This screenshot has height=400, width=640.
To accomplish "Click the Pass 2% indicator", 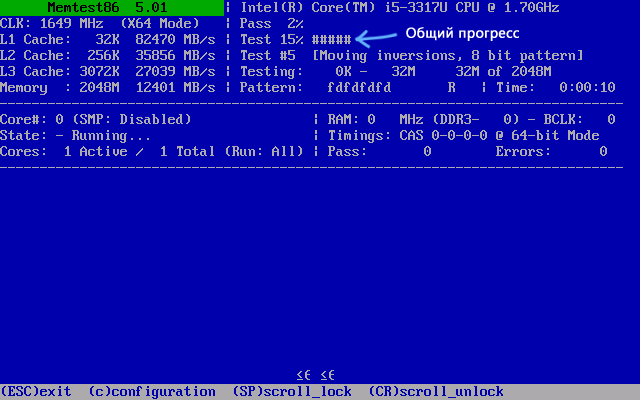I will coord(271,24).
